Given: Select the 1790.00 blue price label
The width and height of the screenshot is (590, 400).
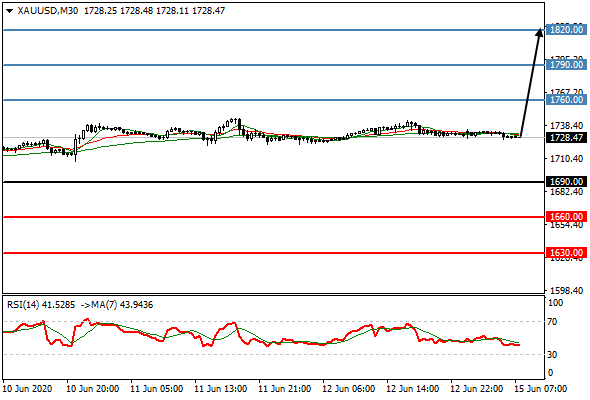Looking at the screenshot, I should pos(566,65).
